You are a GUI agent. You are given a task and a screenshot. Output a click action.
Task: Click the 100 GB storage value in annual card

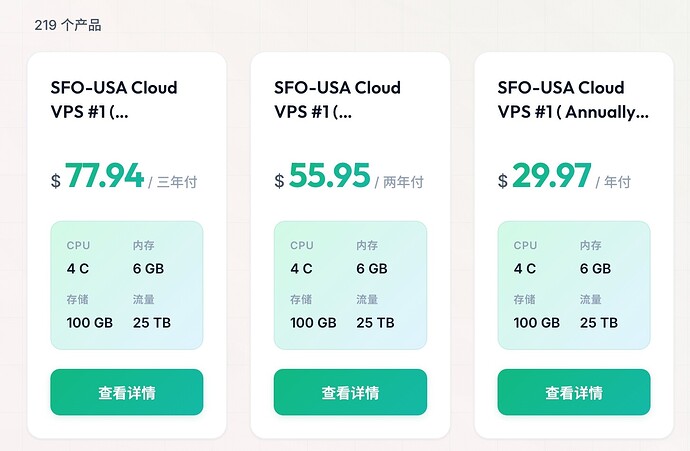[x=536, y=323]
